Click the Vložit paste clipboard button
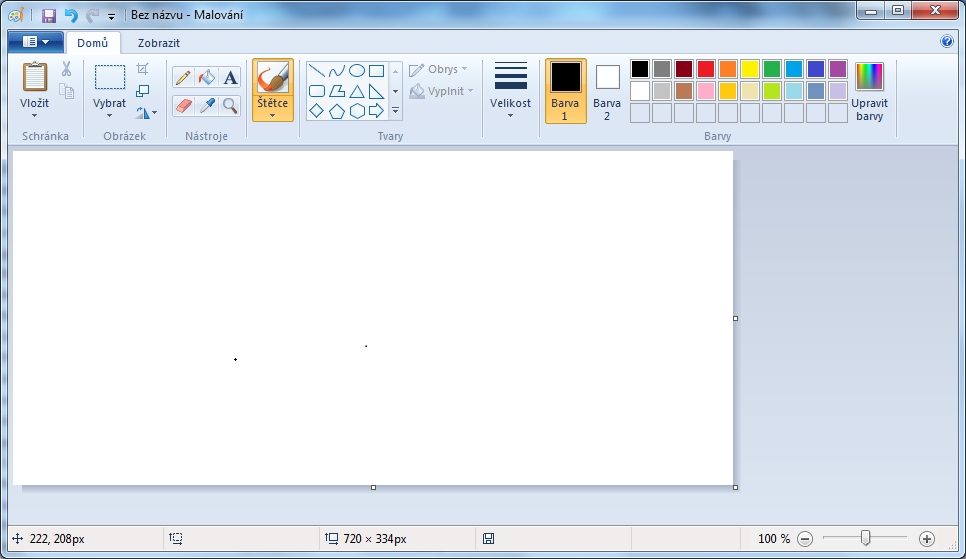This screenshot has width=966, height=559. (x=35, y=78)
